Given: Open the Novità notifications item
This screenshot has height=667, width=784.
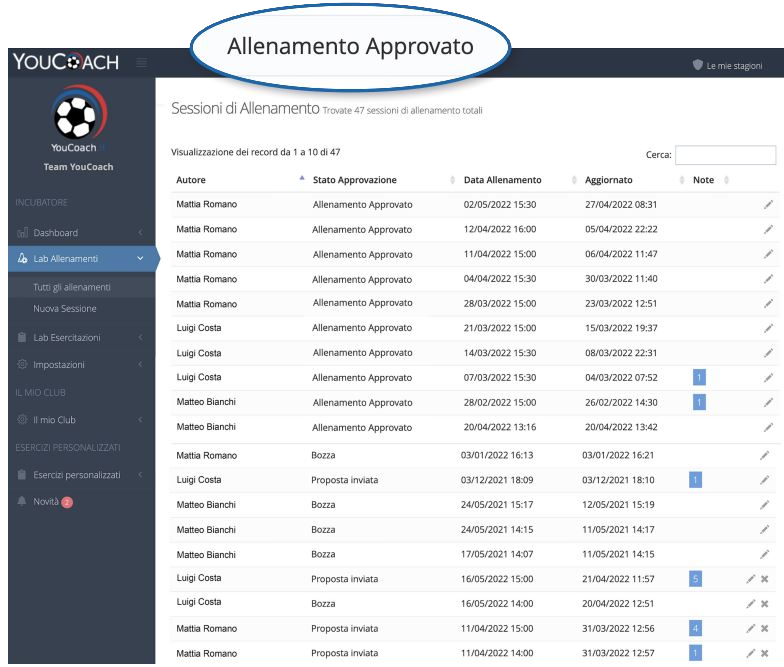Looking at the screenshot, I should [x=48, y=501].
